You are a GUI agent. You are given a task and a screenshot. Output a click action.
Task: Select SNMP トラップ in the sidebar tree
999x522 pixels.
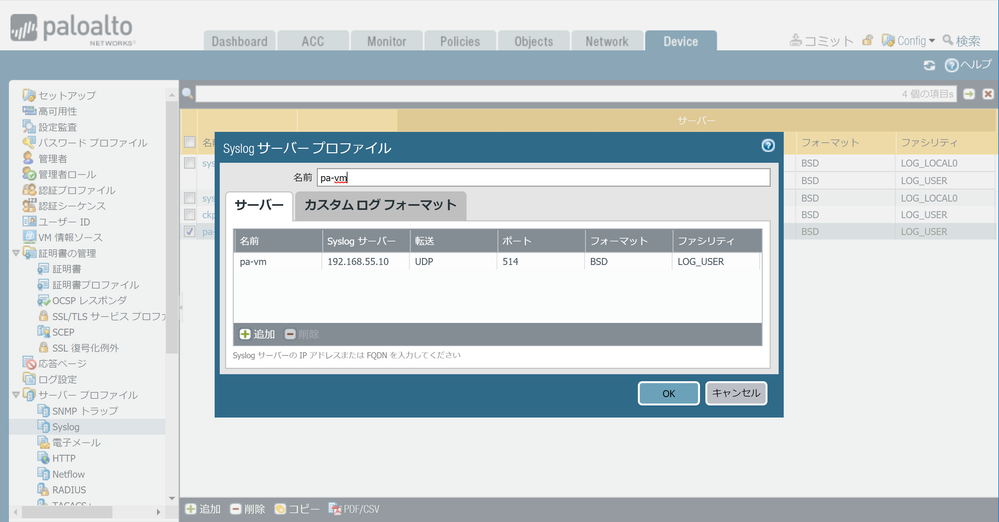point(84,411)
